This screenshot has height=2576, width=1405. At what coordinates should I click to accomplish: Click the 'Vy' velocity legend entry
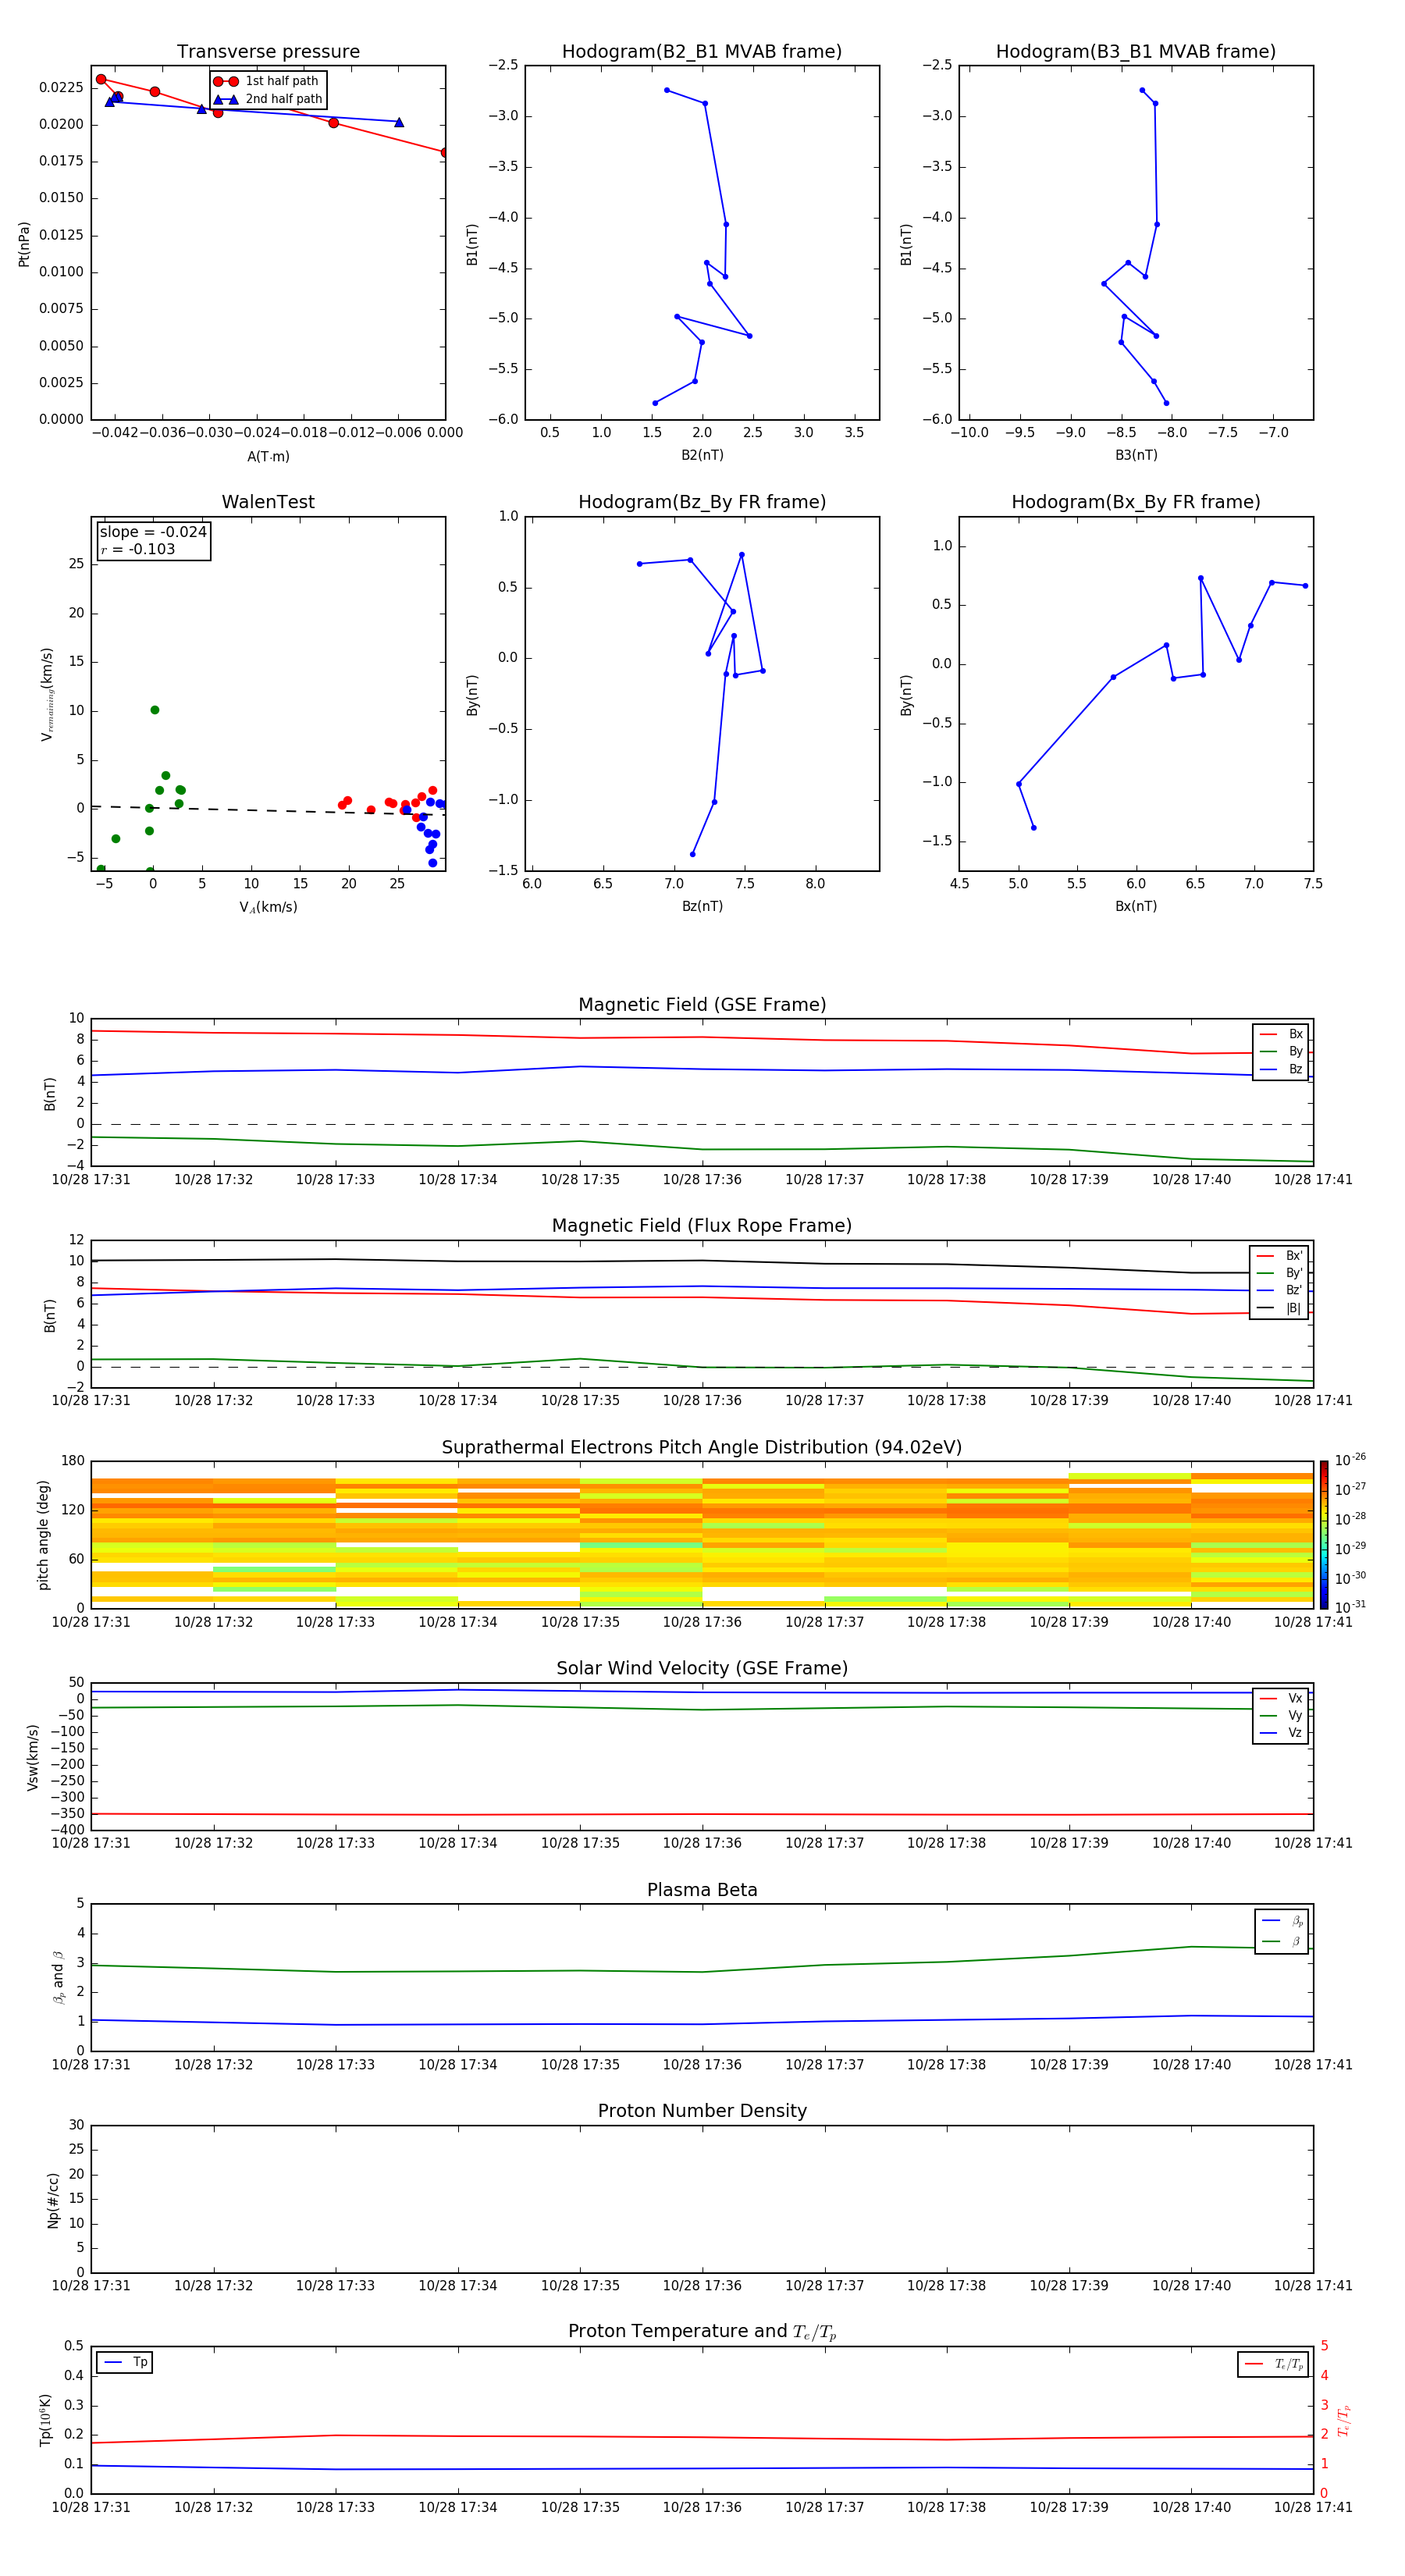(1281, 1715)
